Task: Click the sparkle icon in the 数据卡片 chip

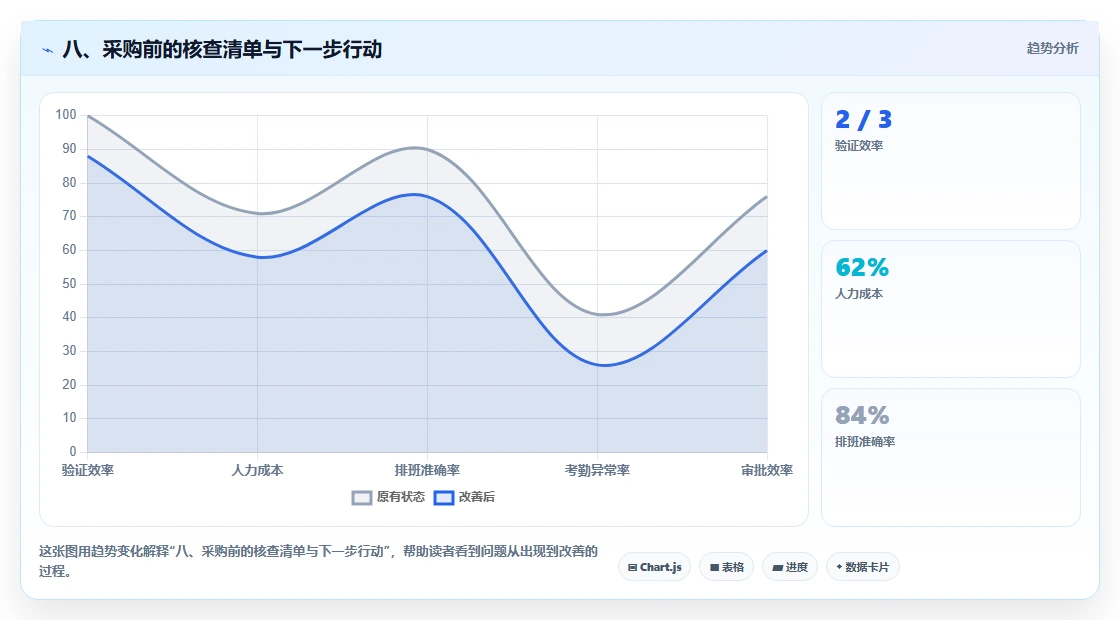Action: [839, 567]
